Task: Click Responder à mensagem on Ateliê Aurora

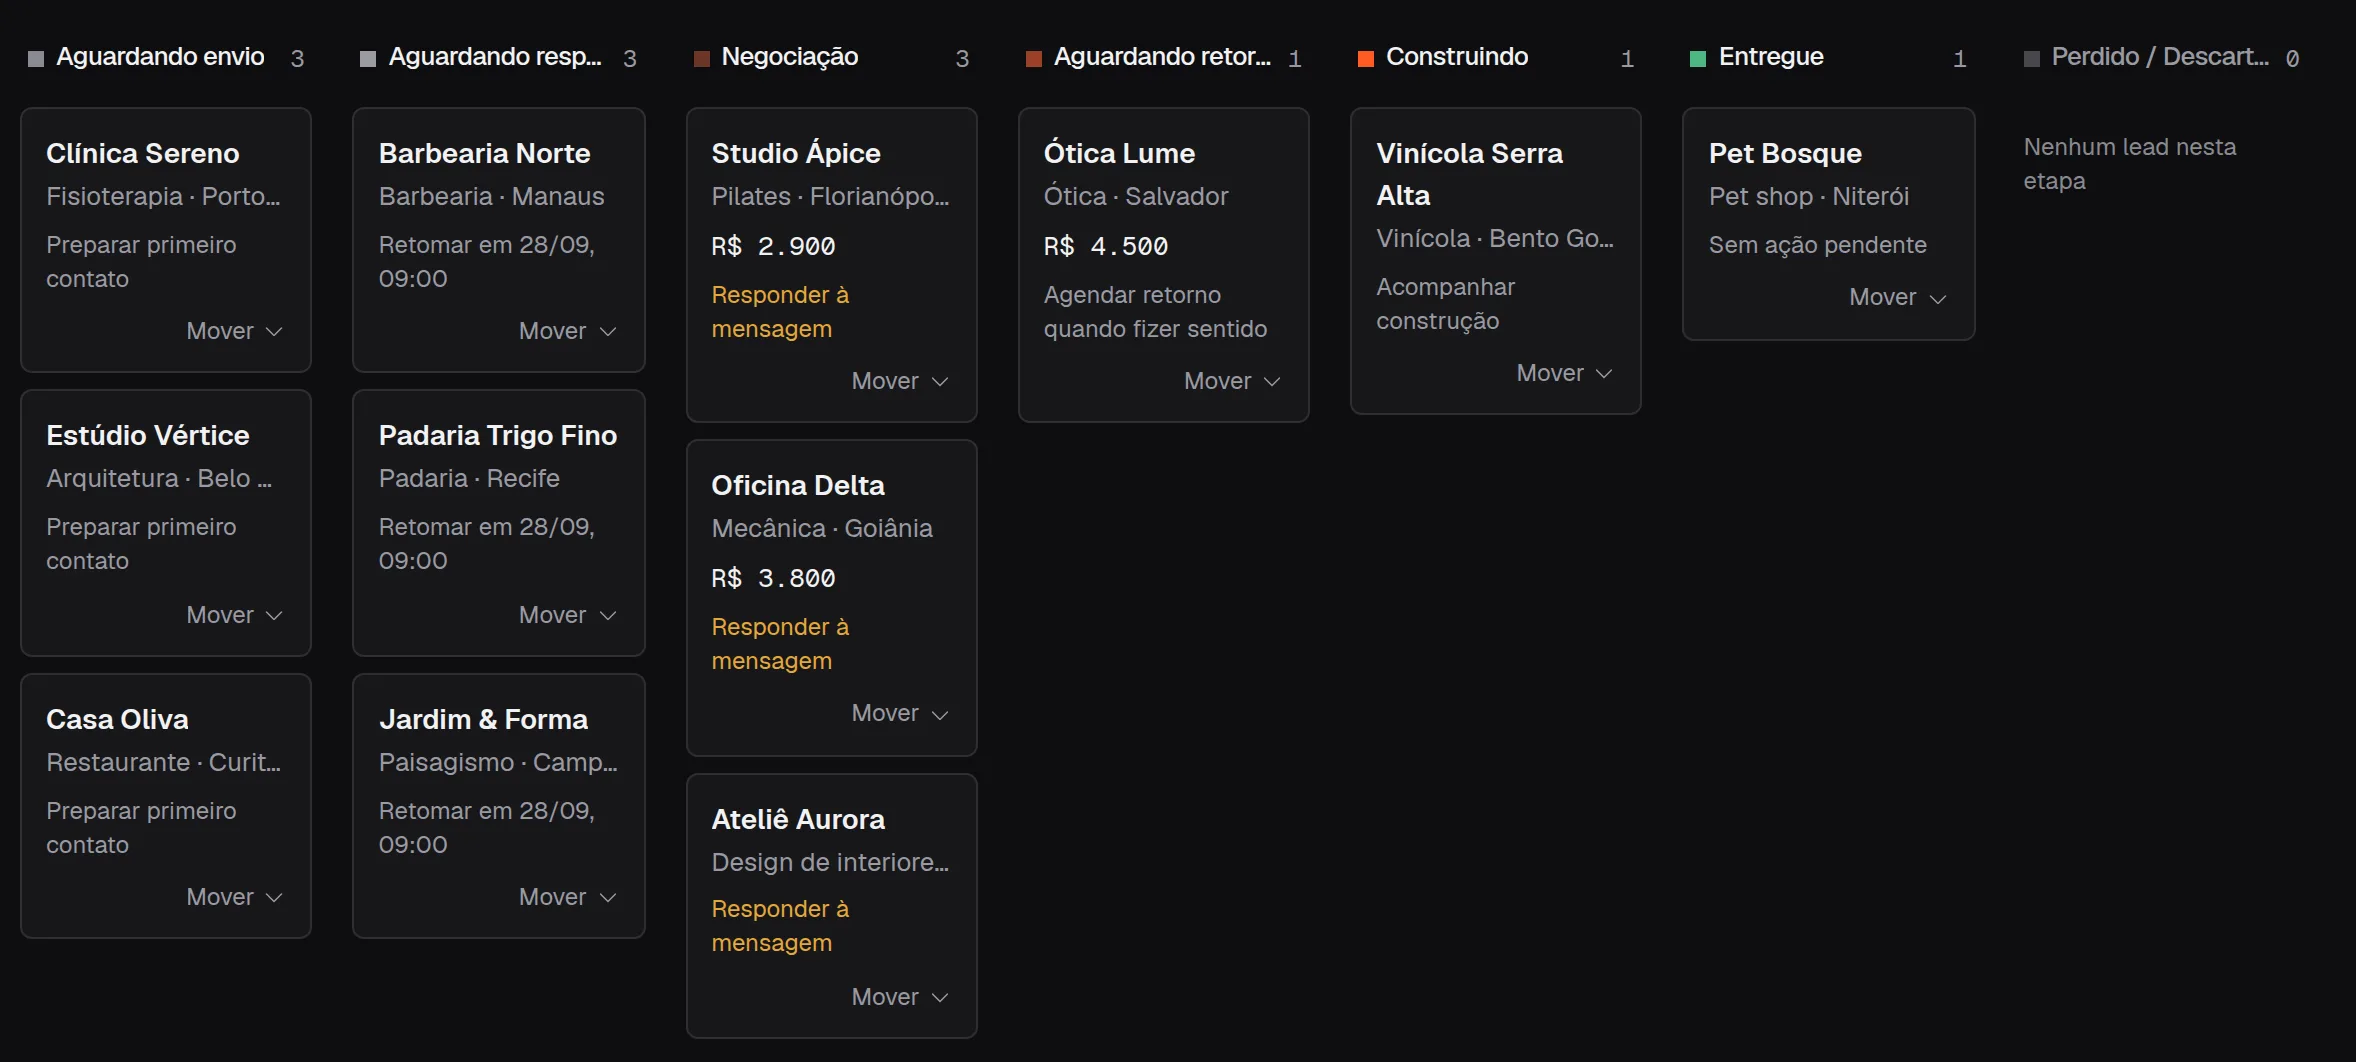Action: coord(780,926)
